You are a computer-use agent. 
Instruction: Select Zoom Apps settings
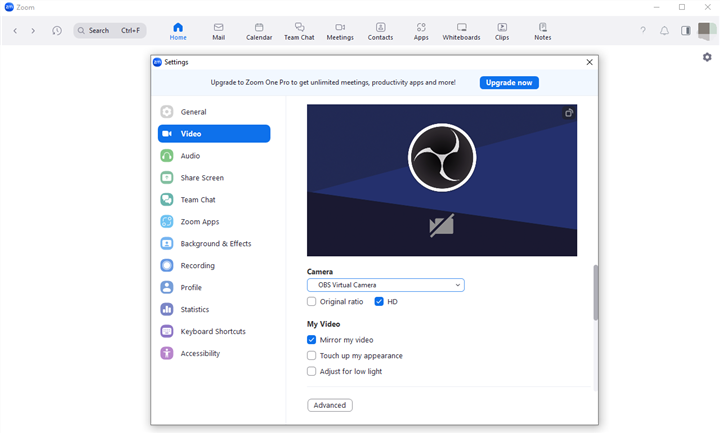[x=214, y=222]
